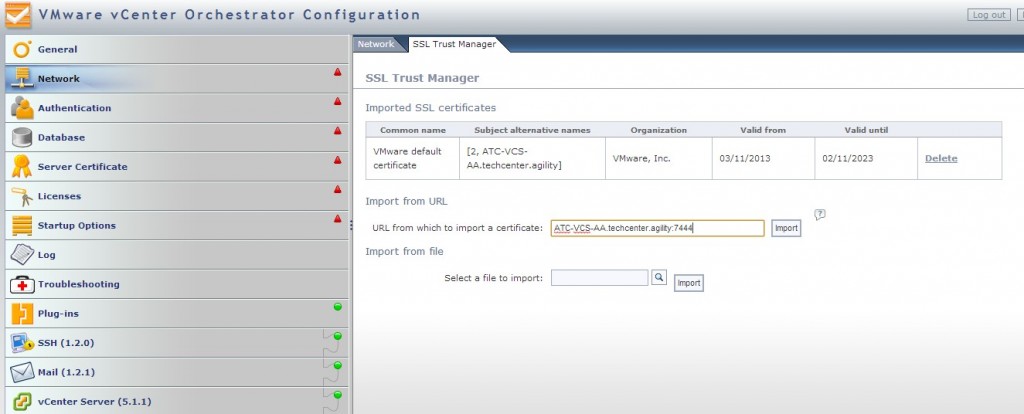Click the Valid from column header
This screenshot has height=414, width=1024.
tap(763, 130)
